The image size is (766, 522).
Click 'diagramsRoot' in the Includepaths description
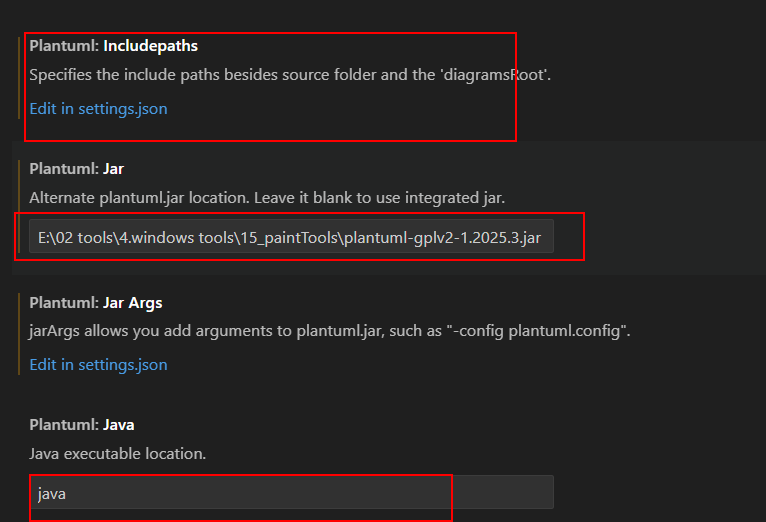493,75
